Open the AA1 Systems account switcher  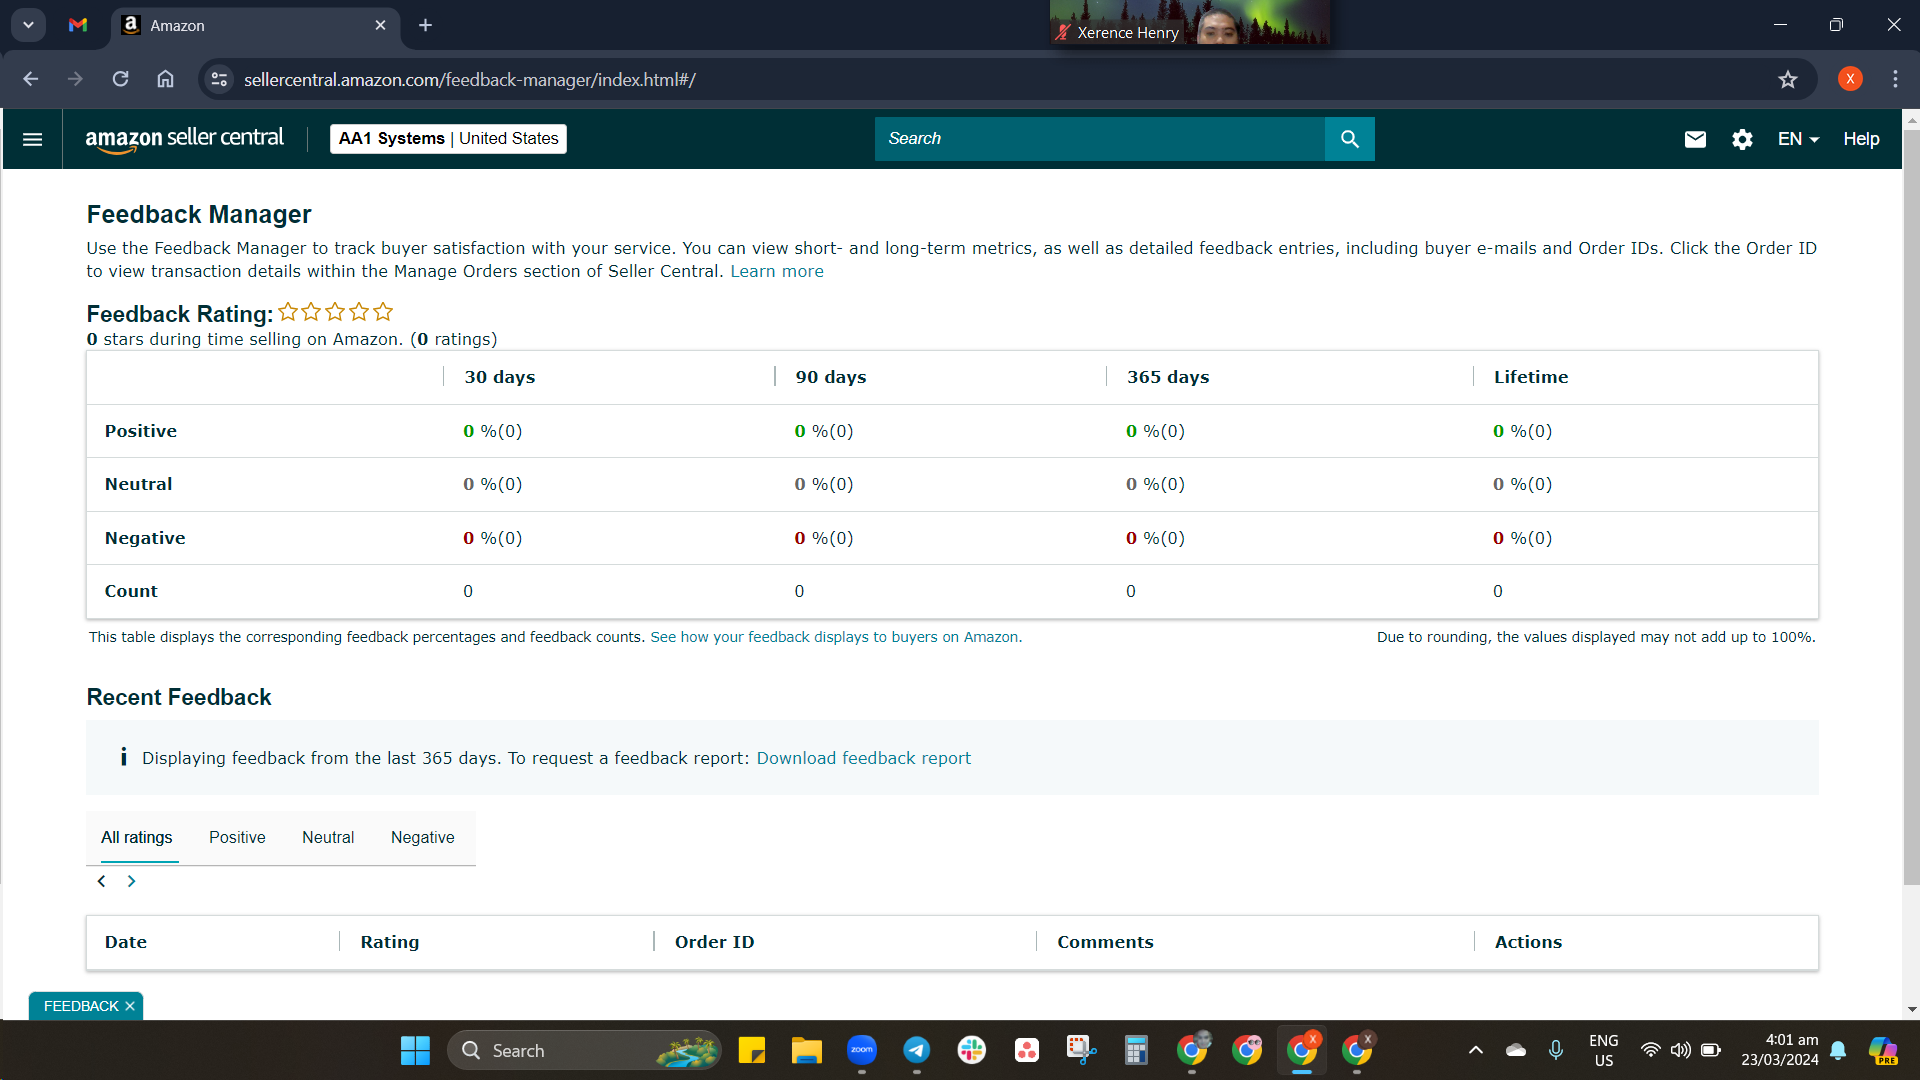pyautogui.click(x=448, y=139)
